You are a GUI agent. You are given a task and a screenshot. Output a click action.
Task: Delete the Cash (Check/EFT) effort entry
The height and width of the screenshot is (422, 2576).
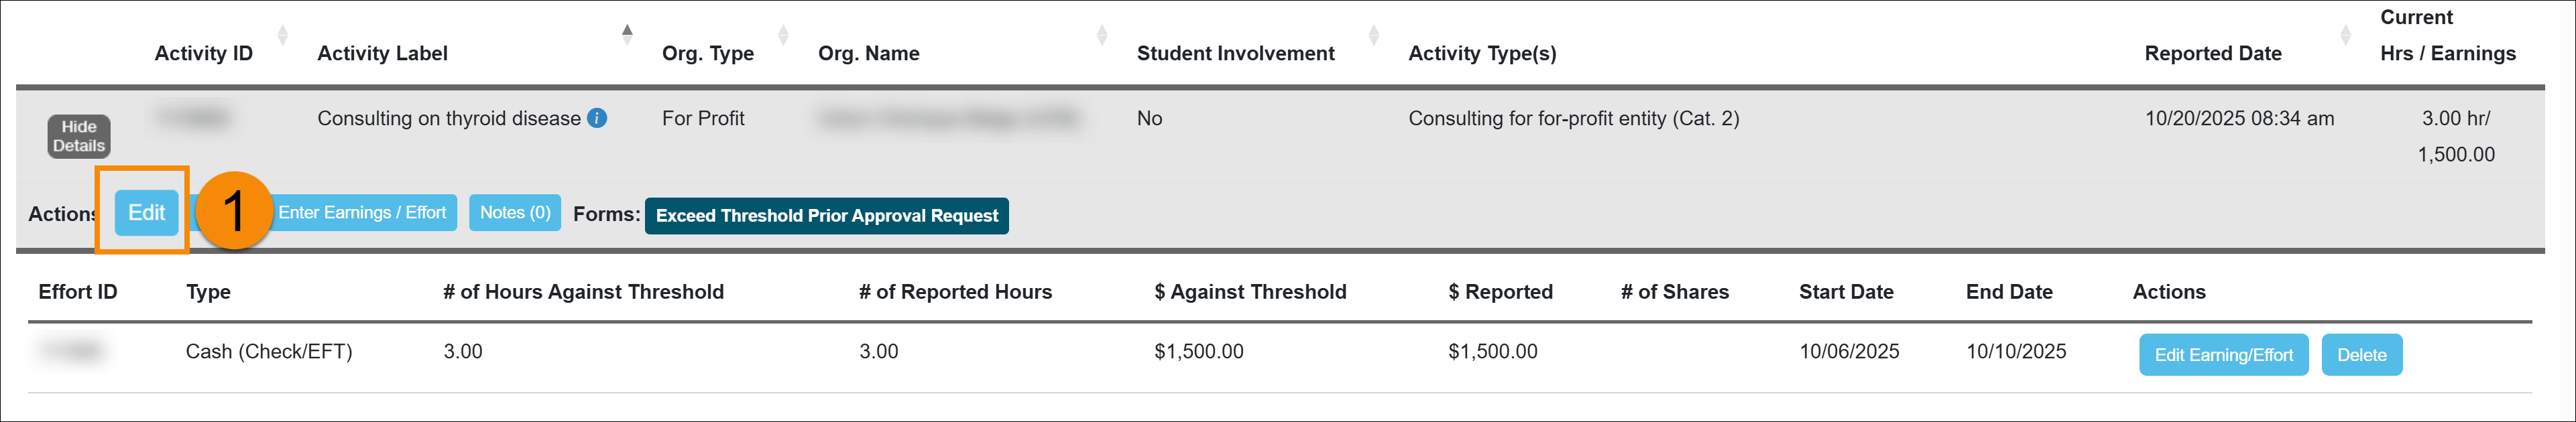click(x=2362, y=354)
